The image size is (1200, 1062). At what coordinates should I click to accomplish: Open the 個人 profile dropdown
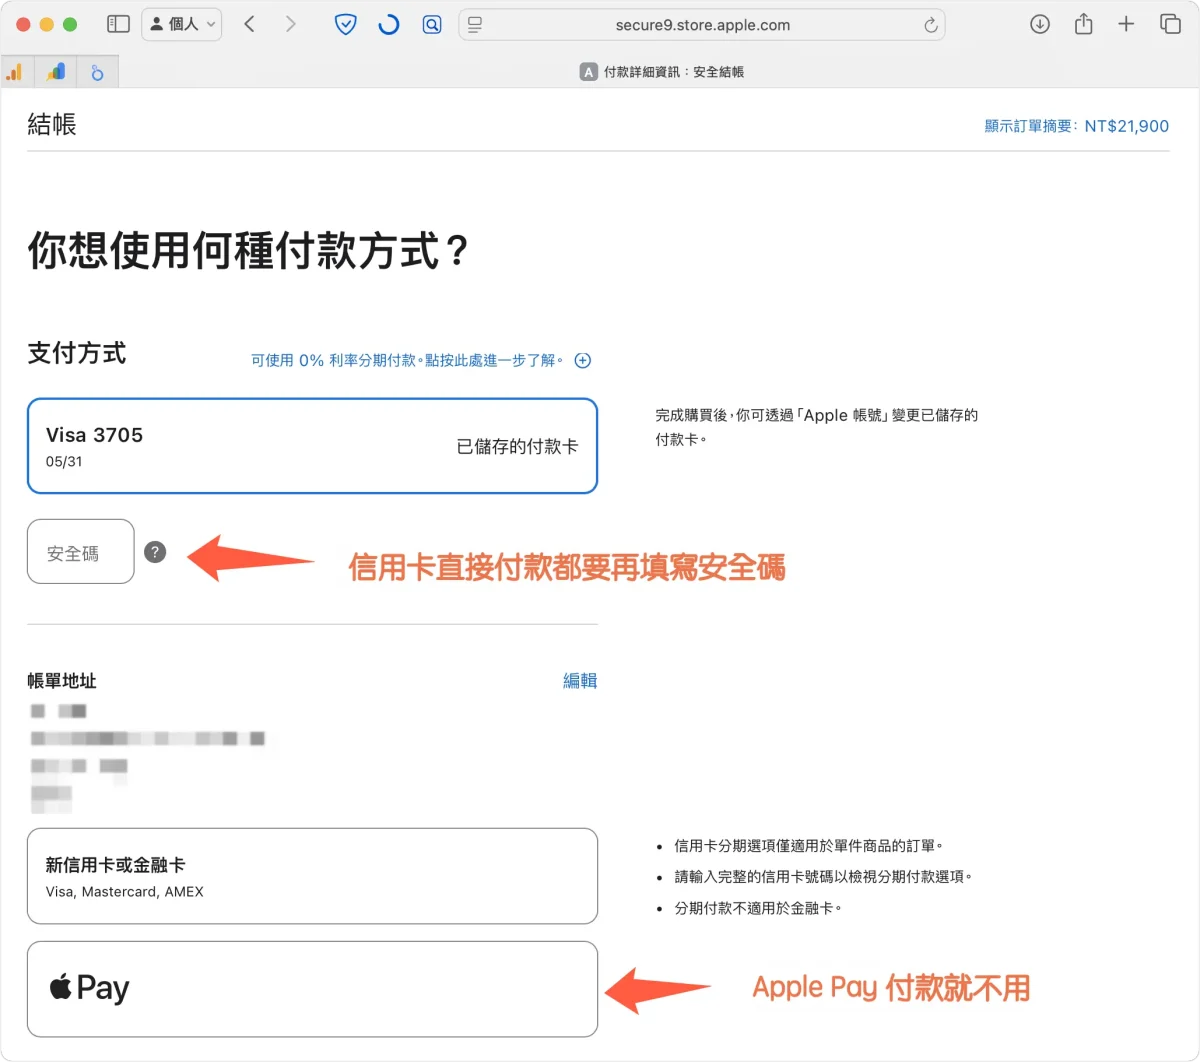[182, 24]
